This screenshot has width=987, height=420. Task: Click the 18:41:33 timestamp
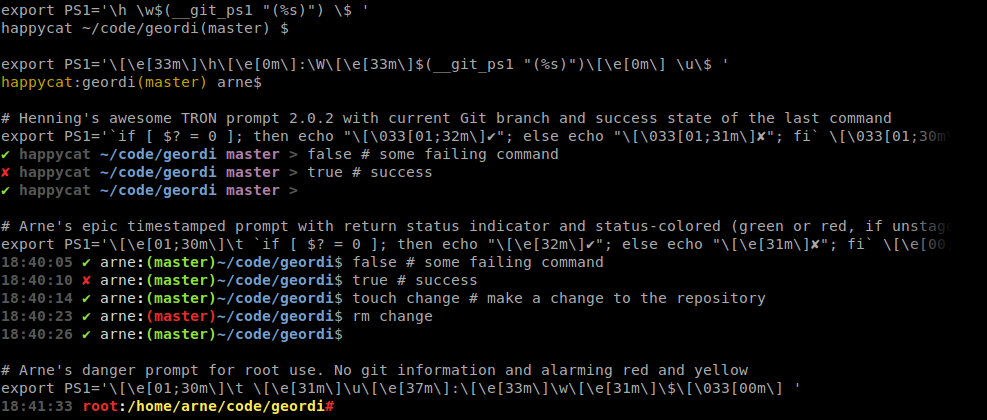pyautogui.click(x=36, y=406)
